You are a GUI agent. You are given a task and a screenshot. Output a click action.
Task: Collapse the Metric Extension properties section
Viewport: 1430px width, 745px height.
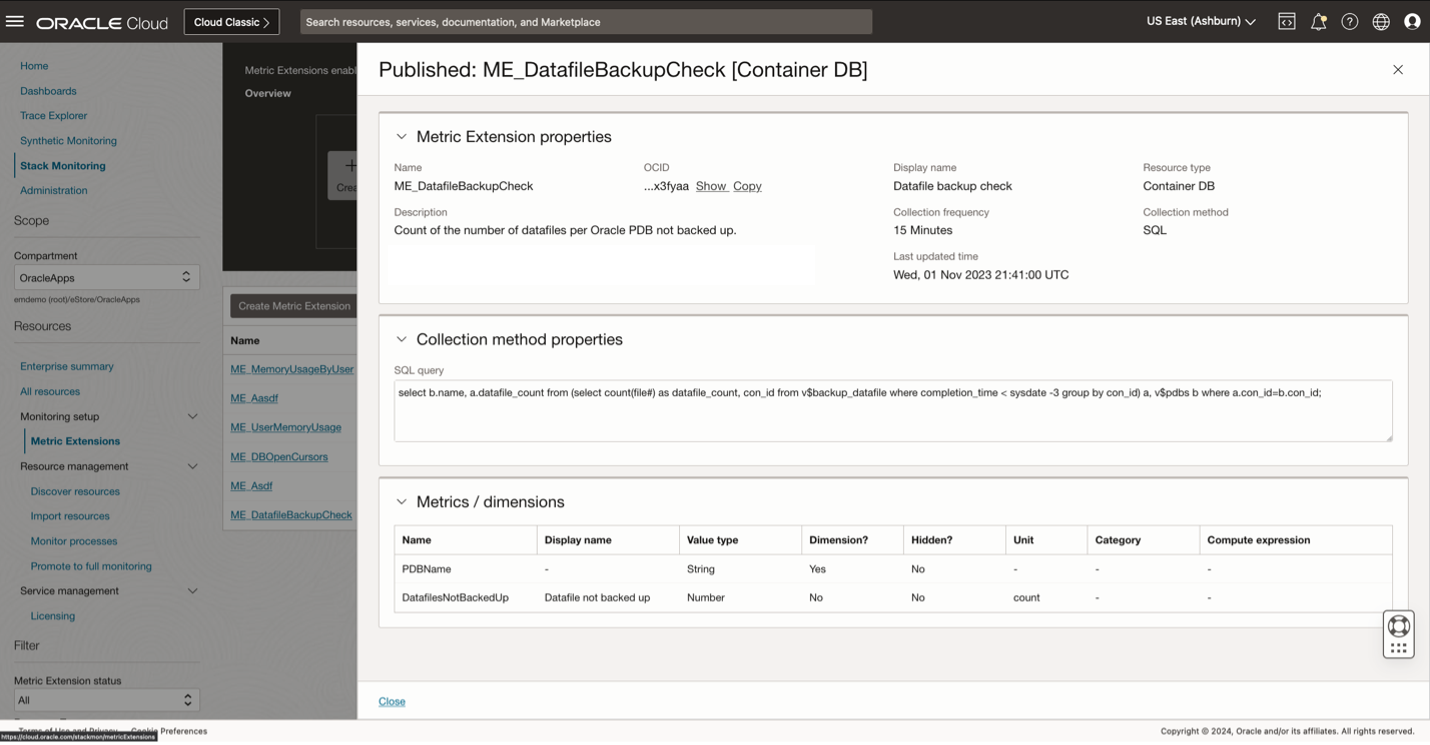coord(401,137)
